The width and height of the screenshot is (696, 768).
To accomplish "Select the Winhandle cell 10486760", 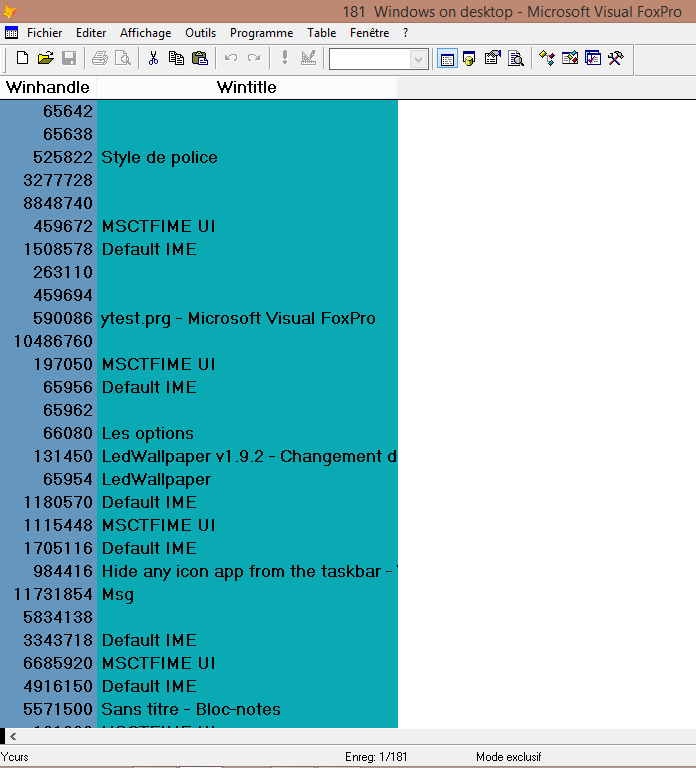I will (48, 341).
